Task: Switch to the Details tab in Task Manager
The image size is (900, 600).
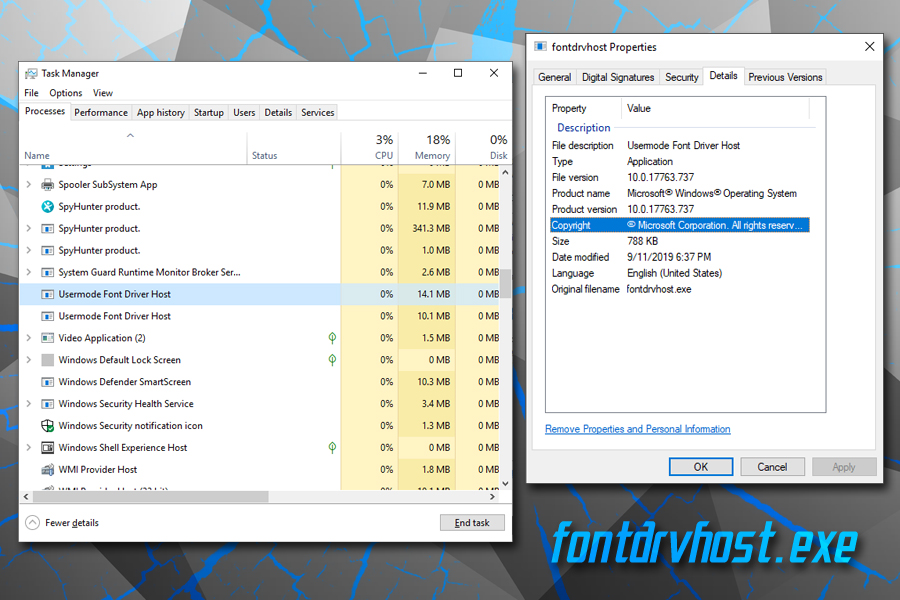Action: (278, 113)
